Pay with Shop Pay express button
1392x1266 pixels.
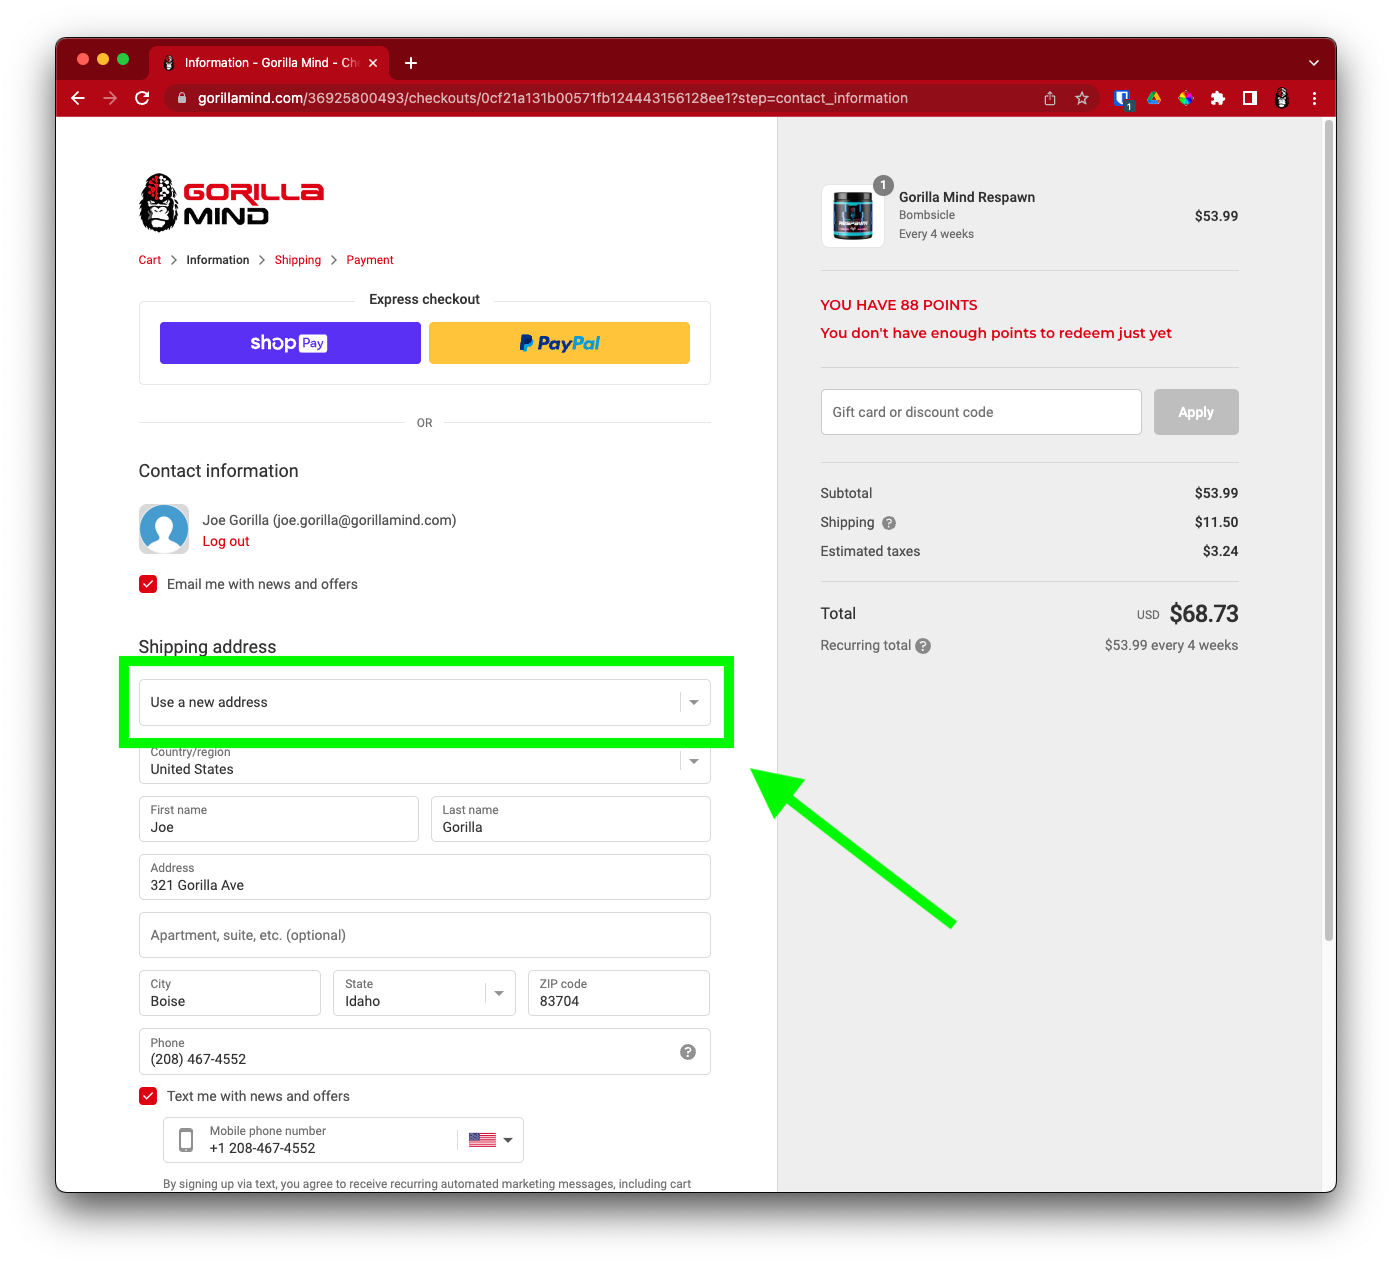[290, 343]
